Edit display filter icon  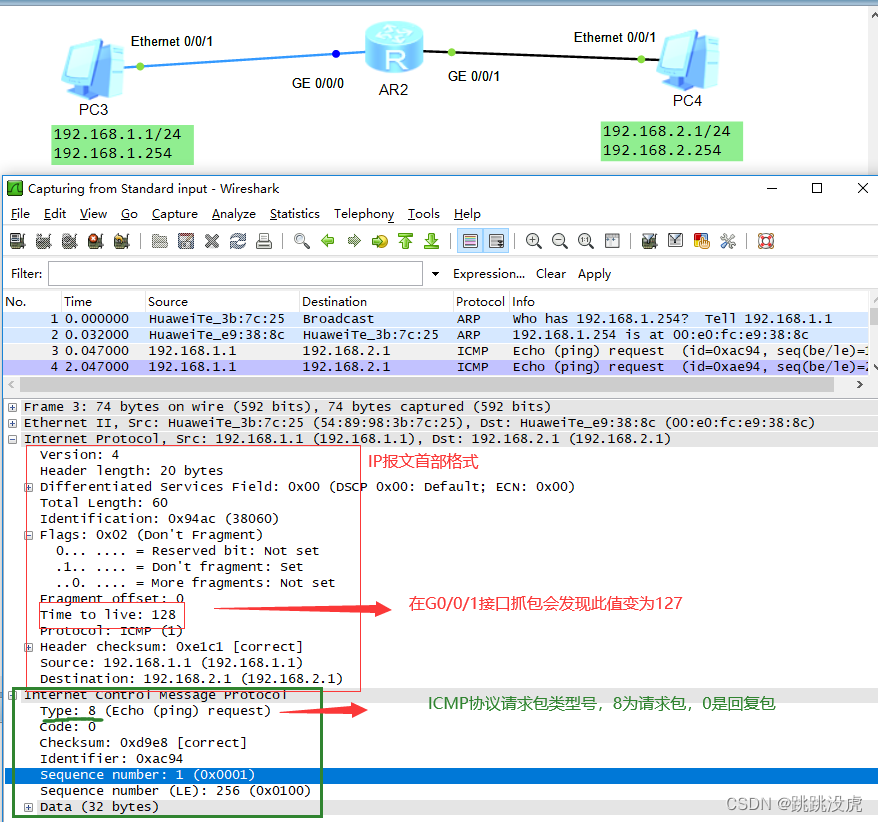click(675, 241)
